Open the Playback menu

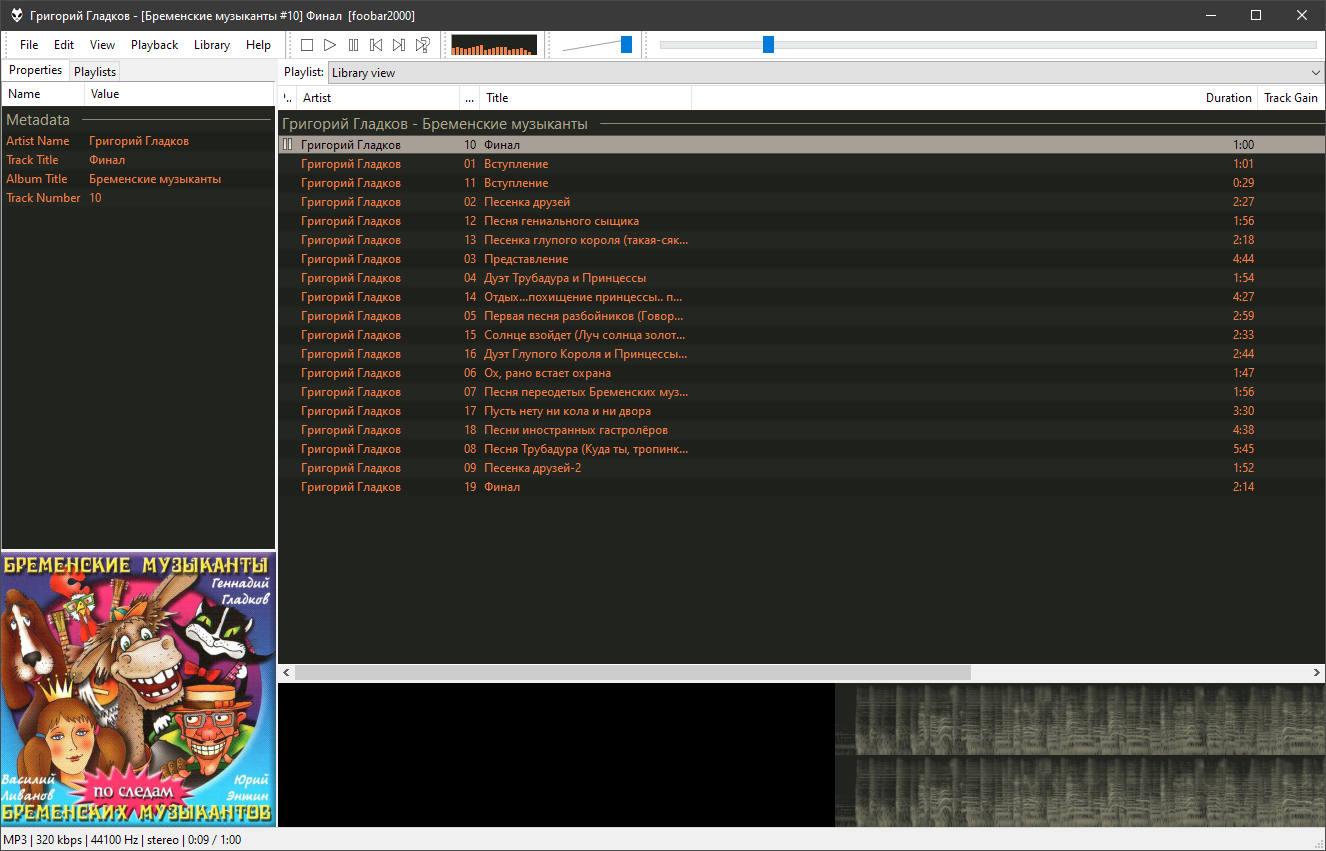[x=154, y=45]
